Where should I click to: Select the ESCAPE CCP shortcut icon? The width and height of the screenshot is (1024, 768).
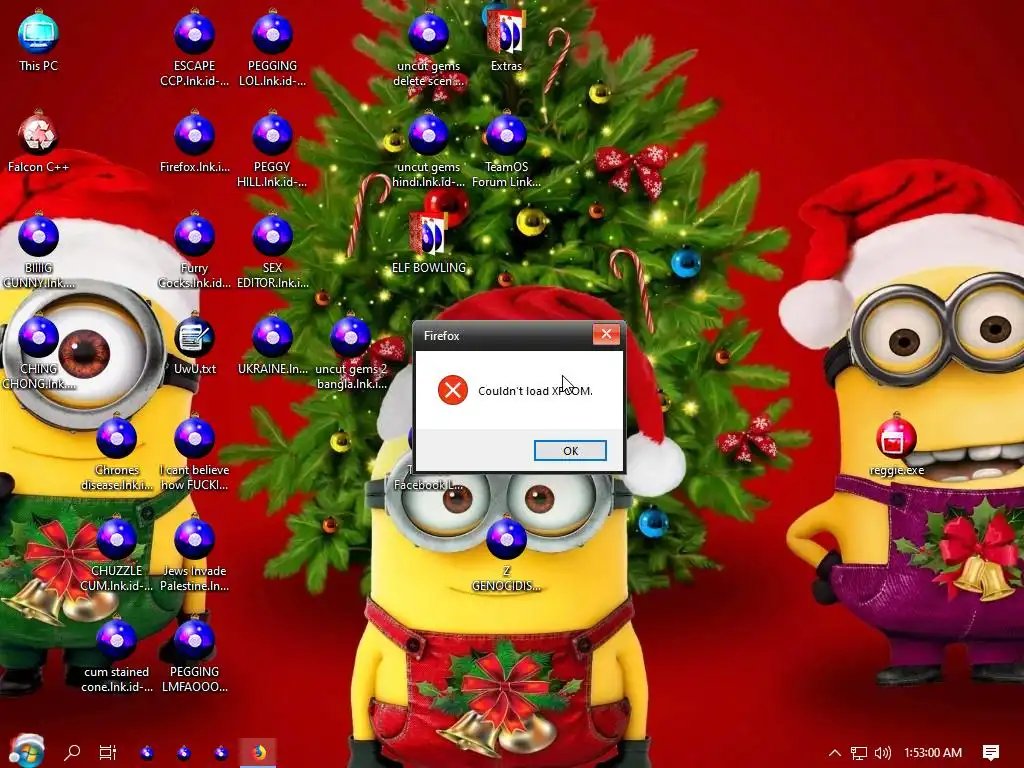195,48
